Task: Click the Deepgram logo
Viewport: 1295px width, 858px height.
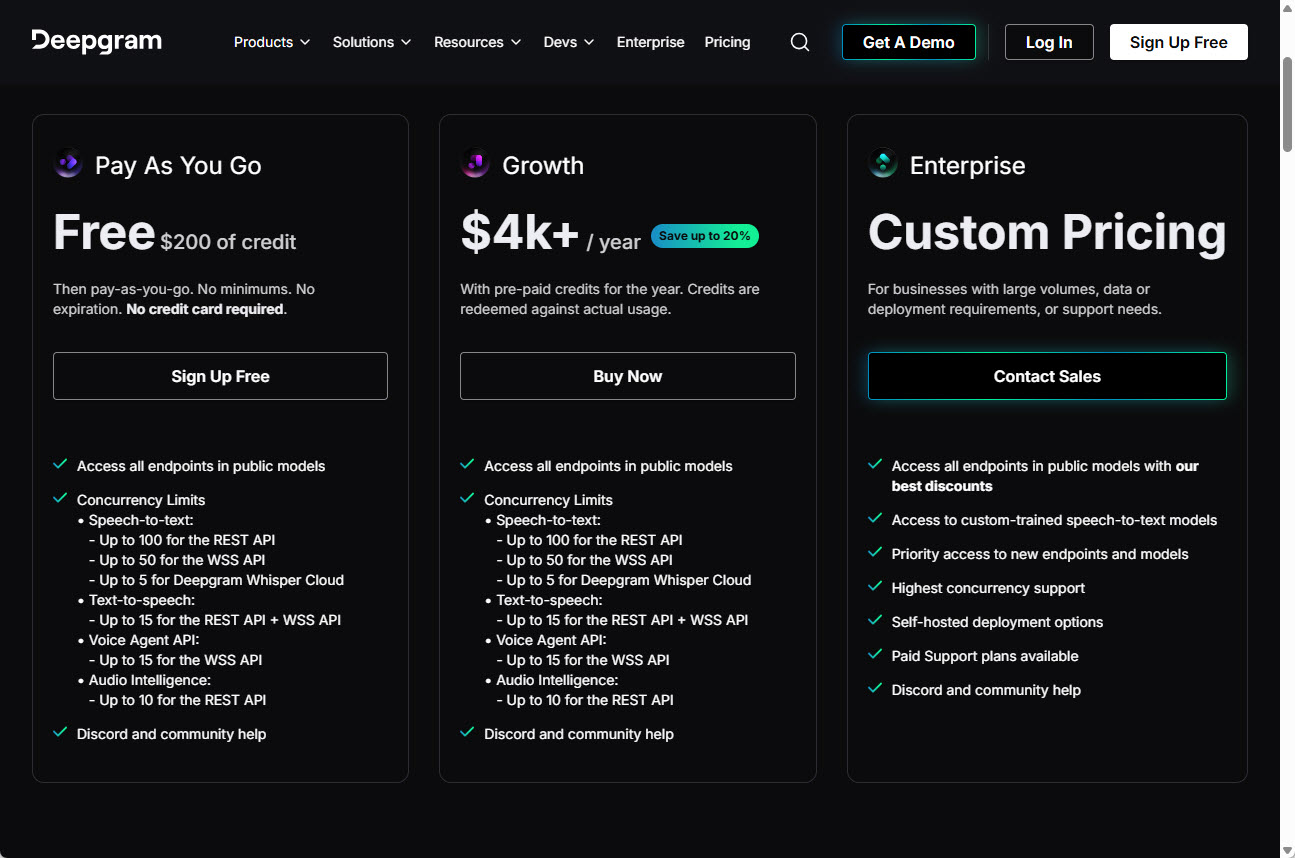Action: [x=97, y=41]
